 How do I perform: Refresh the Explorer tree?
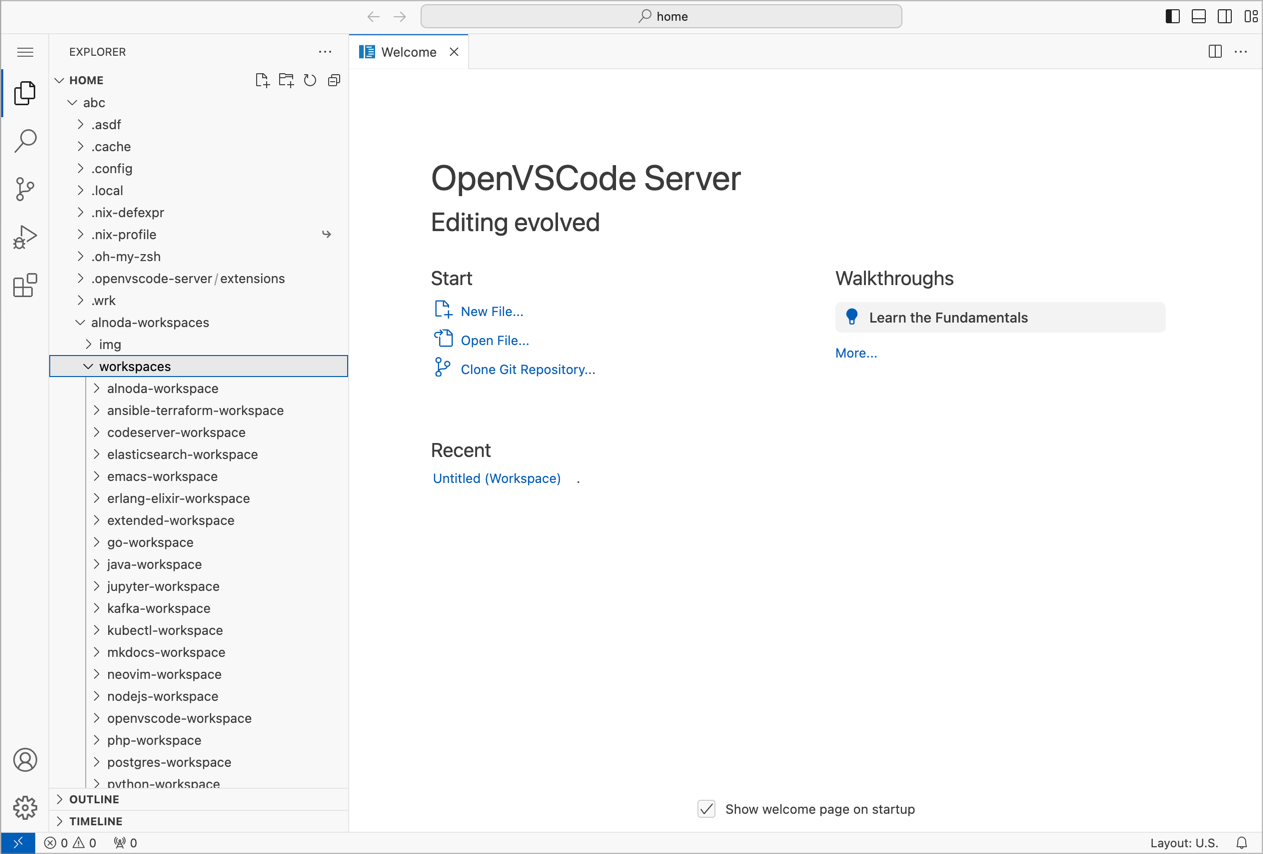coord(310,80)
